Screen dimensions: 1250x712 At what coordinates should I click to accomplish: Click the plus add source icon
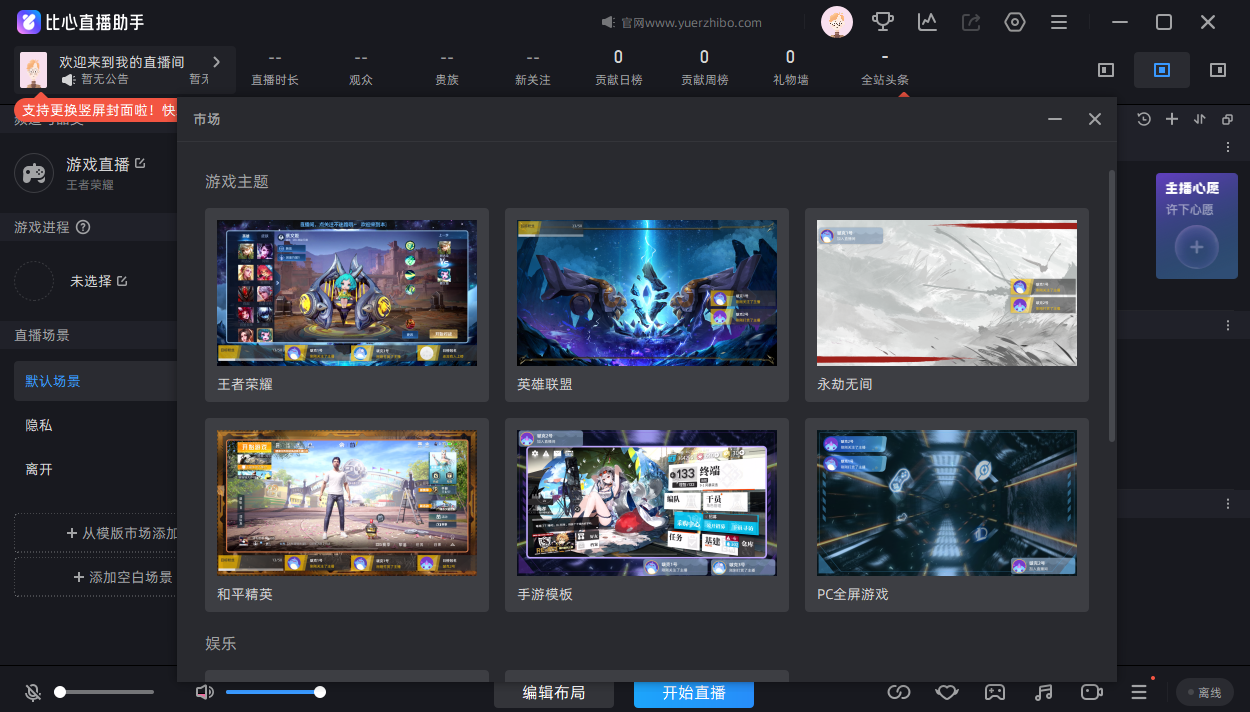(x=1172, y=119)
